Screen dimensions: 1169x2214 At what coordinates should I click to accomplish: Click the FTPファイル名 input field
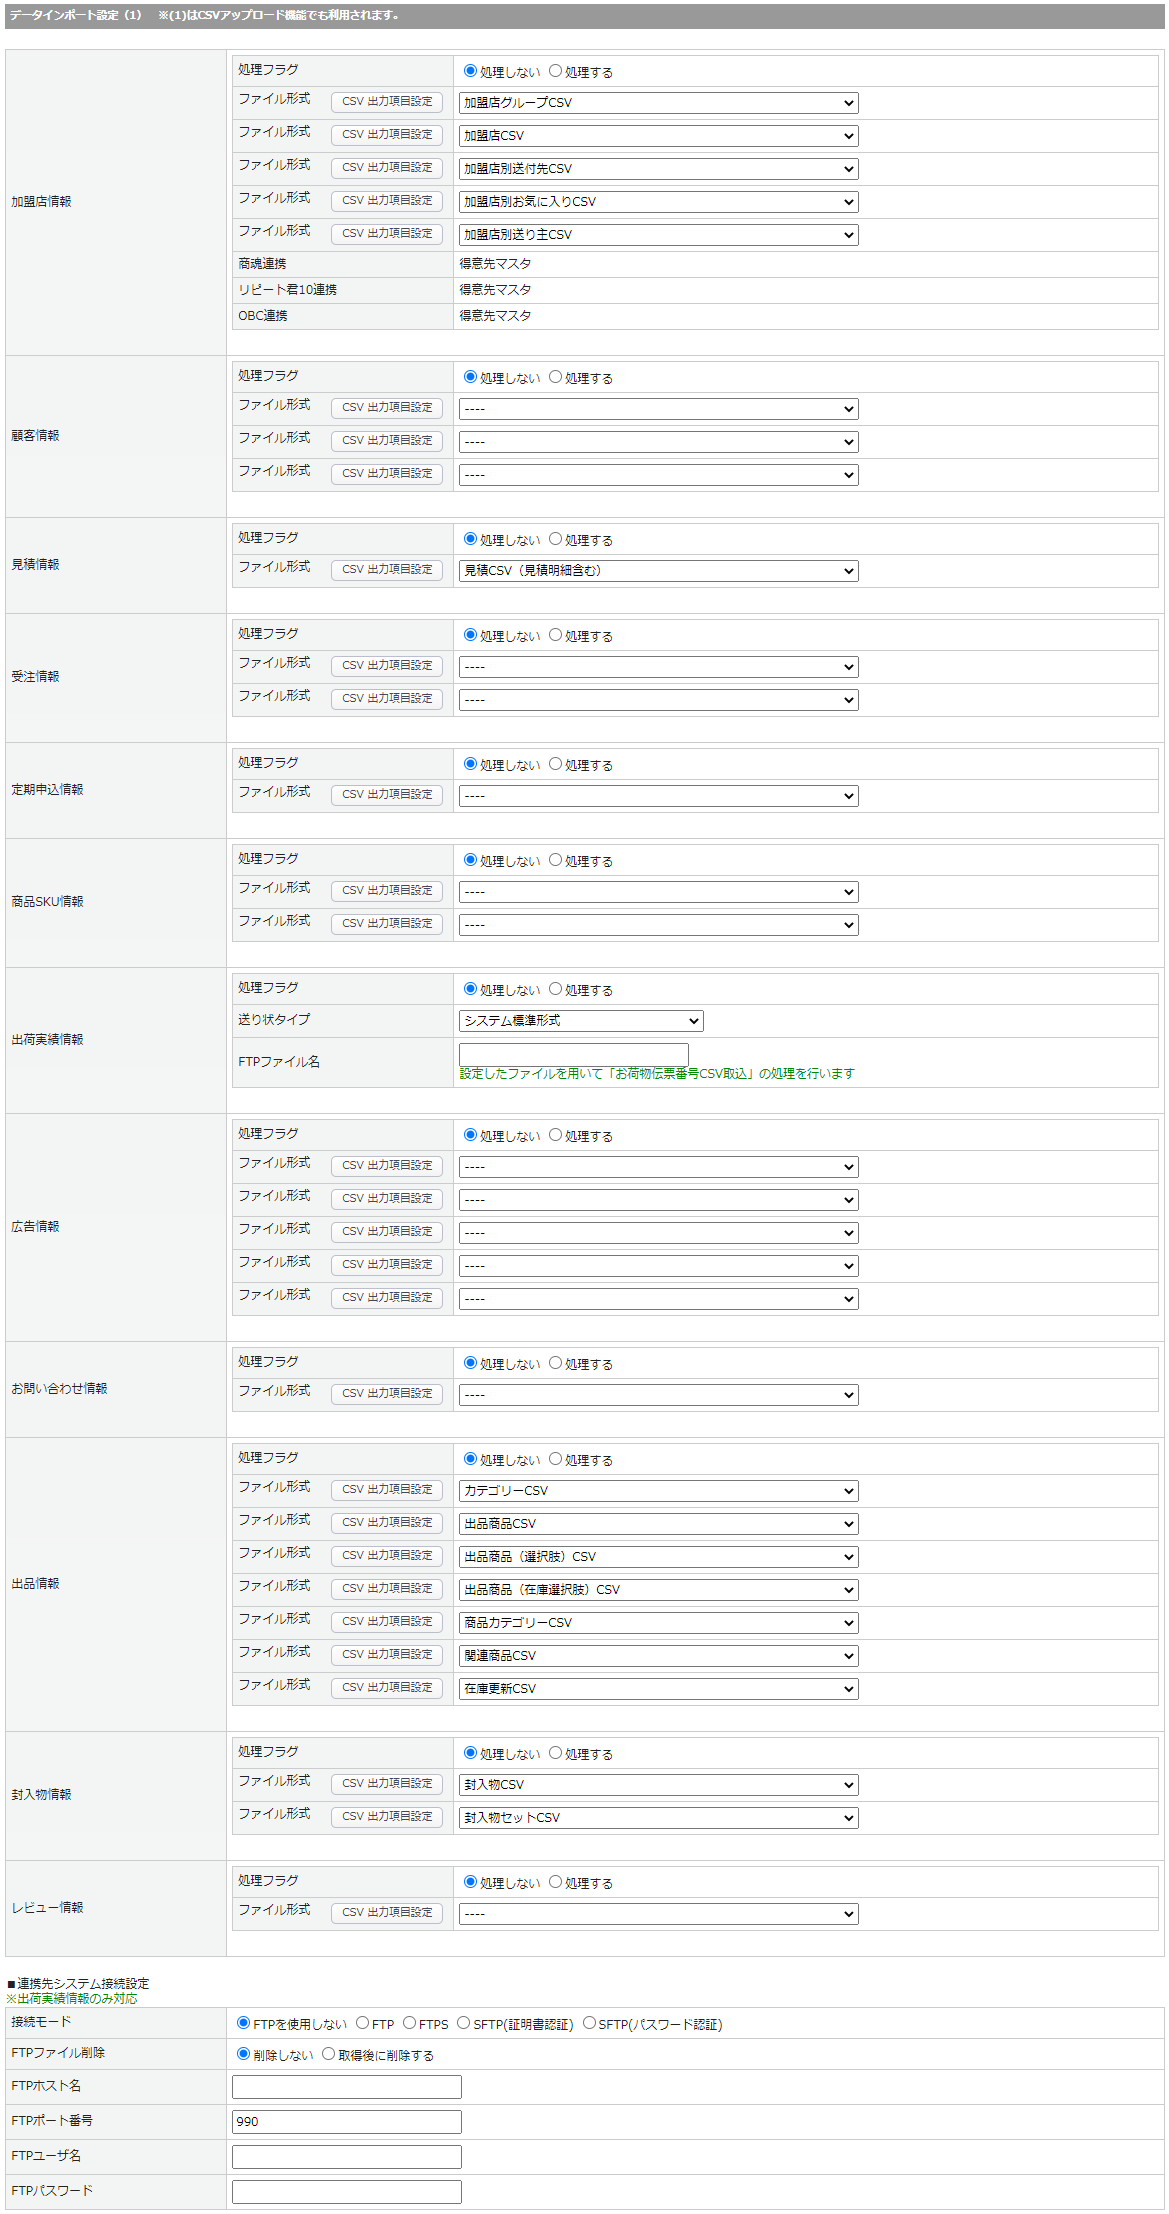(x=573, y=1053)
